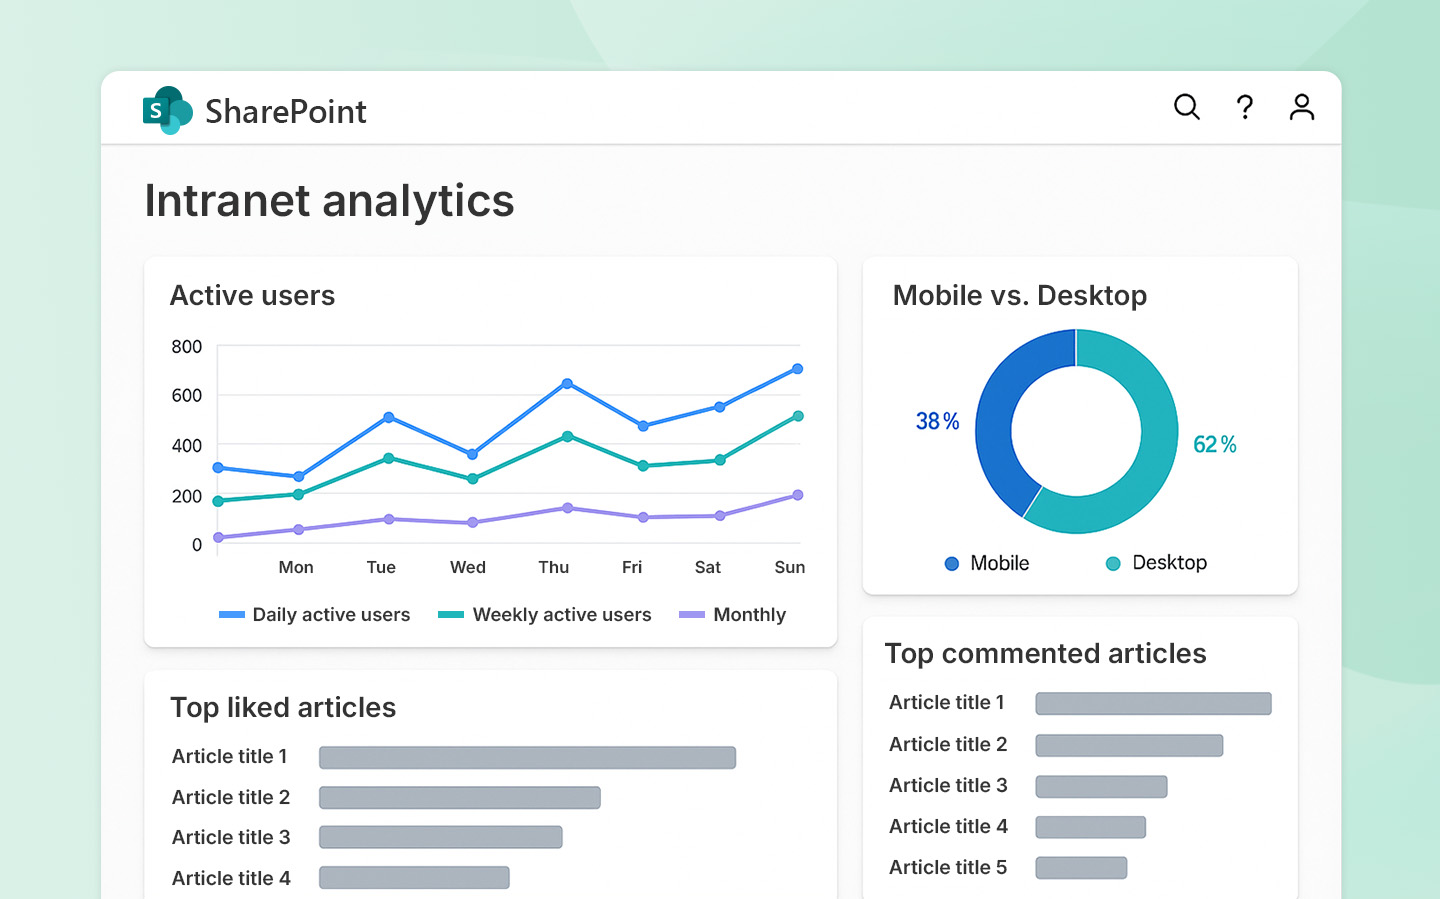Click the SharePoint logo icon
The image size is (1440, 899).
167,111
